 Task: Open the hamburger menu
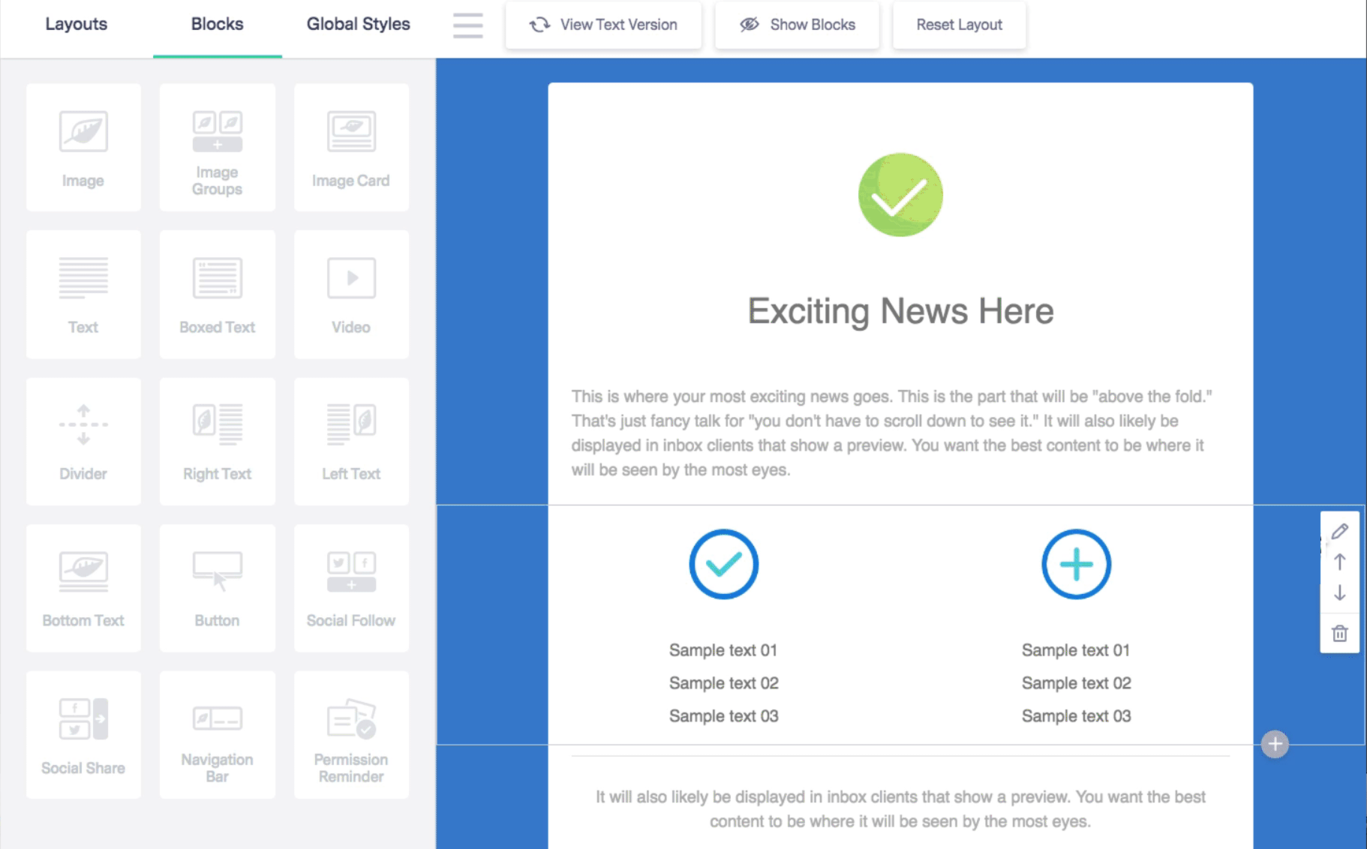tap(468, 25)
